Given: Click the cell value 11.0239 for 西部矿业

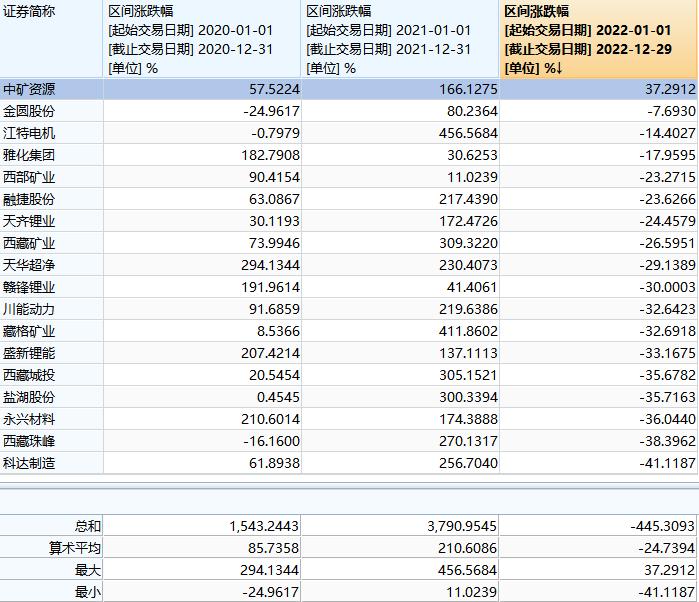Looking at the screenshot, I should coord(472,177).
